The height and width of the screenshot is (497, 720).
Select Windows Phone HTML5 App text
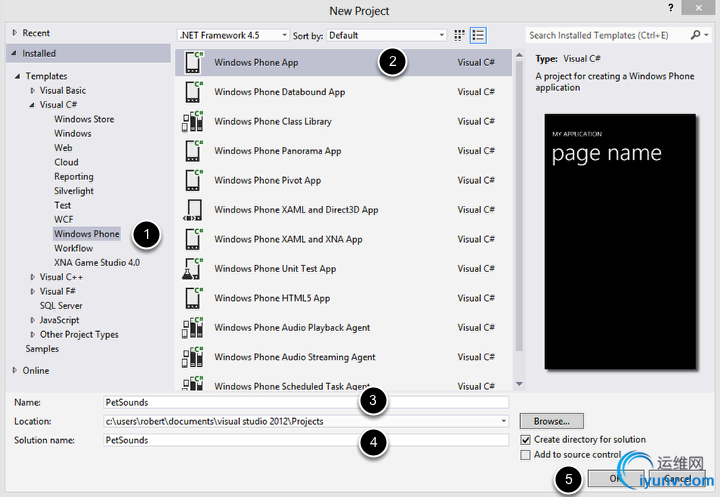coord(272,298)
